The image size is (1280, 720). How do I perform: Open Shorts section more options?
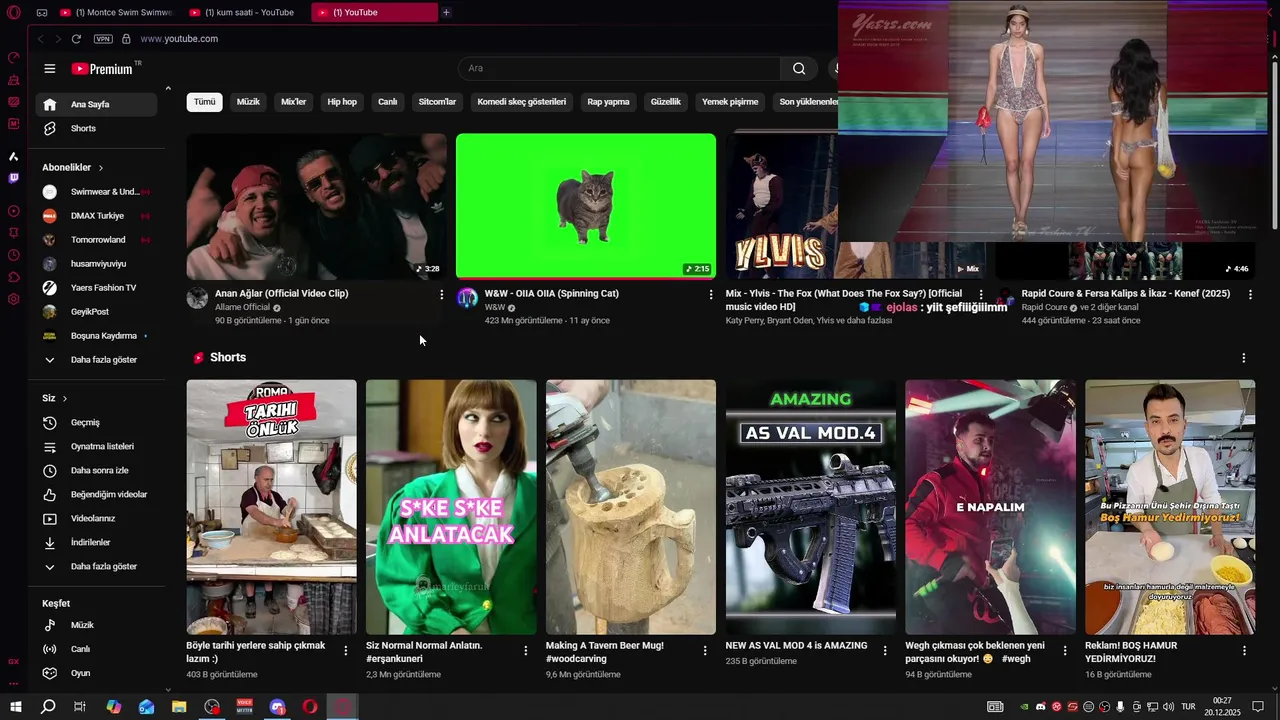(1244, 358)
